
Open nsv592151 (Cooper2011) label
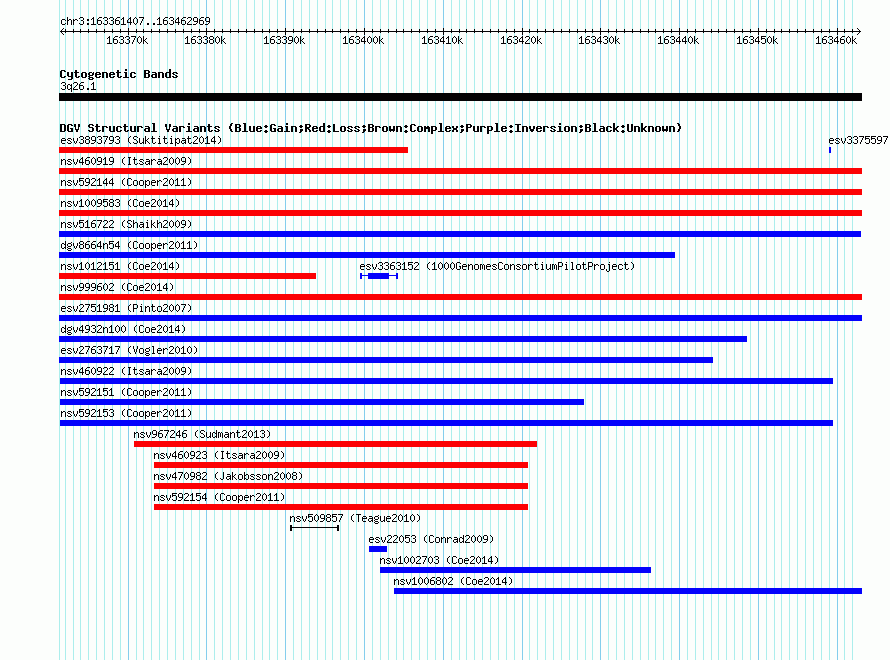(x=126, y=392)
